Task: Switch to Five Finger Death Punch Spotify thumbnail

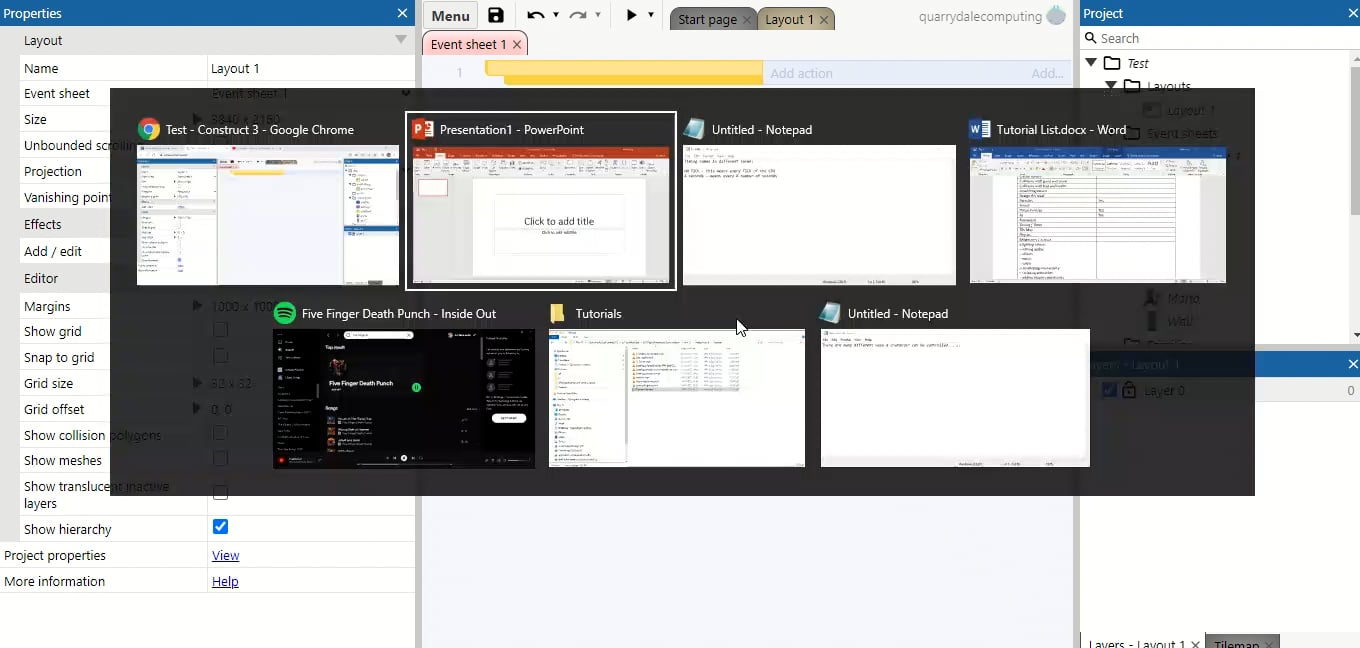Action: tap(404, 399)
